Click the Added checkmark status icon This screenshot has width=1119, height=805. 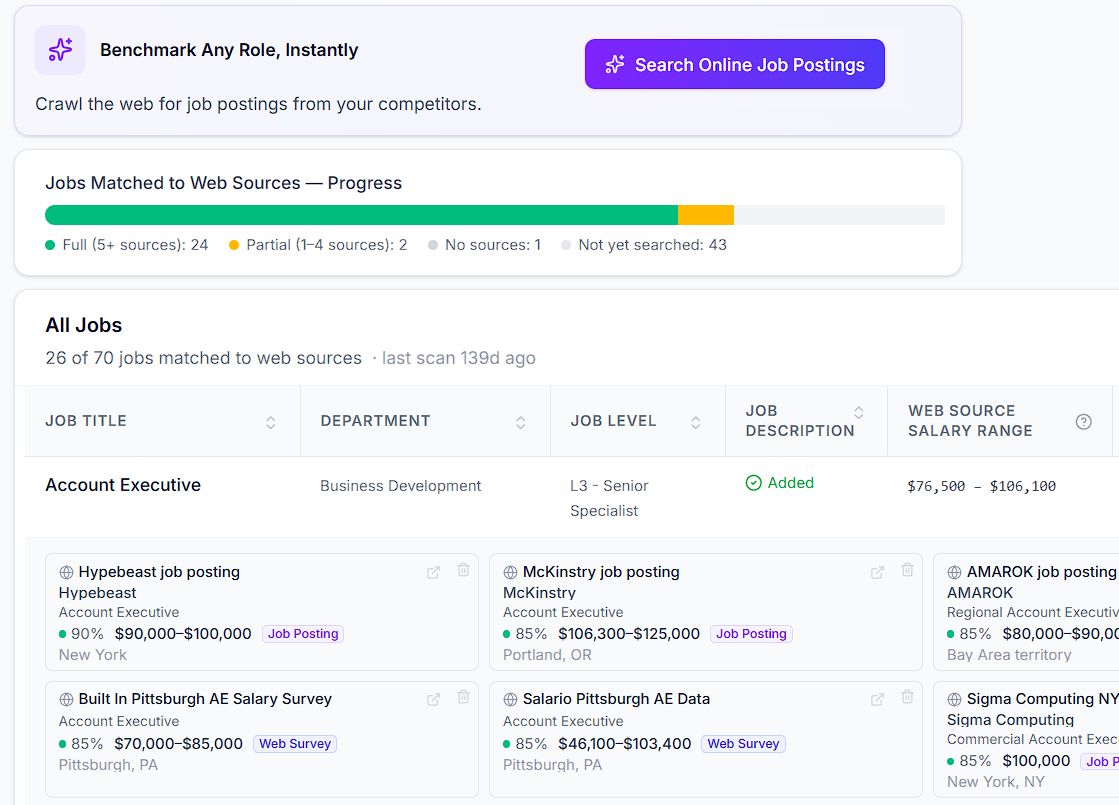point(754,483)
